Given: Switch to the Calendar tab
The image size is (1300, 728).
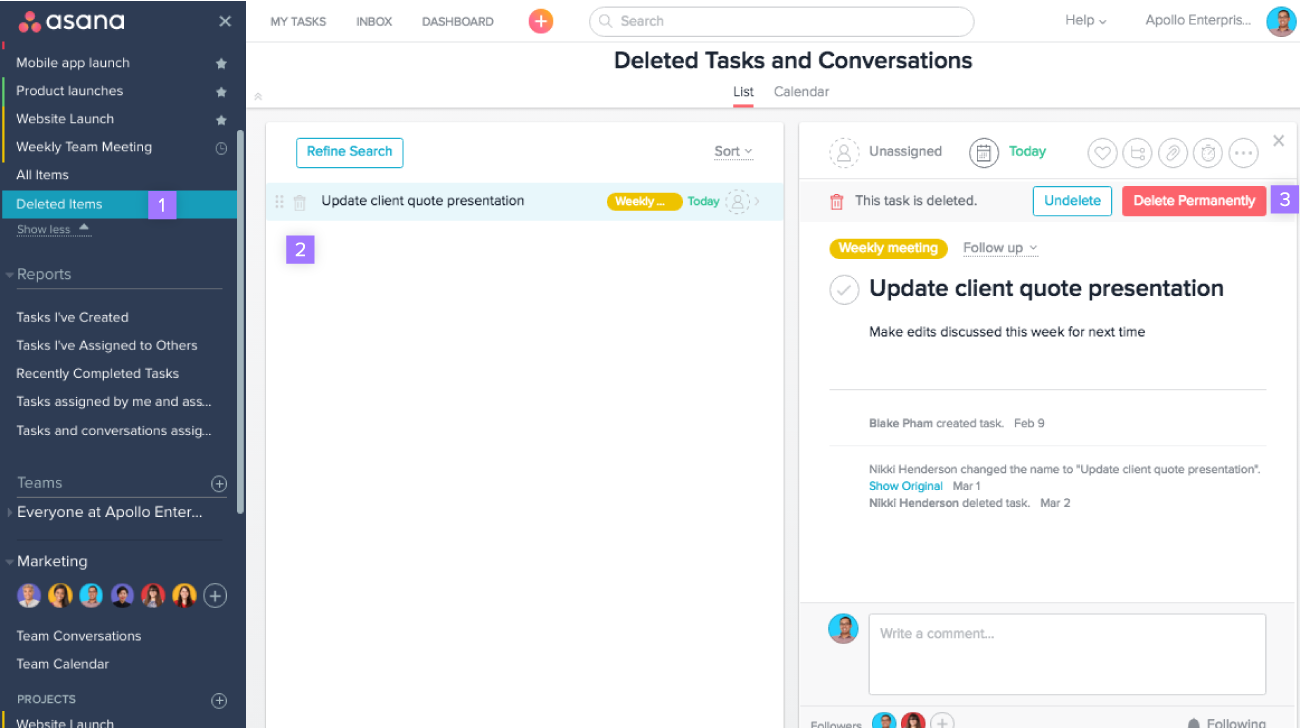Looking at the screenshot, I should point(801,92).
